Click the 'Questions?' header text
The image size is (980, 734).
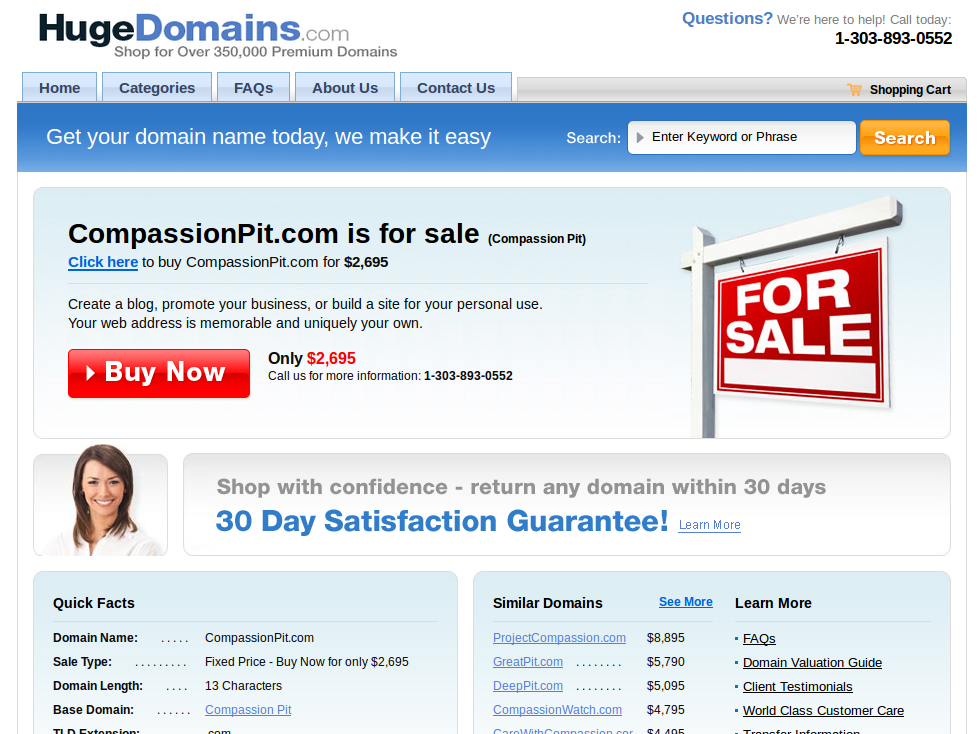coord(728,18)
